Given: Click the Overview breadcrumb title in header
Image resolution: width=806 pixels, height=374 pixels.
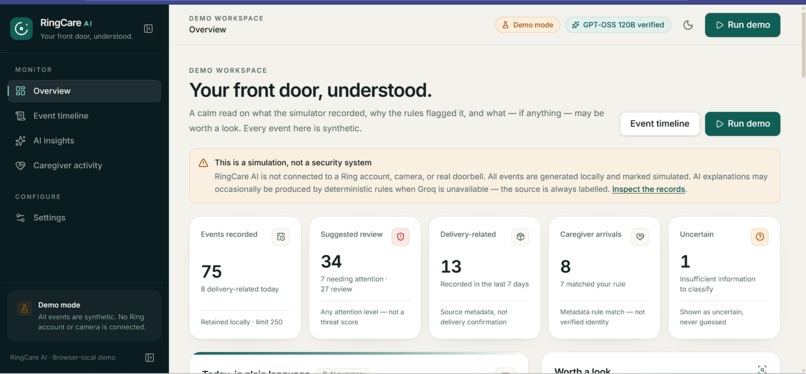Looking at the screenshot, I should click(207, 30).
